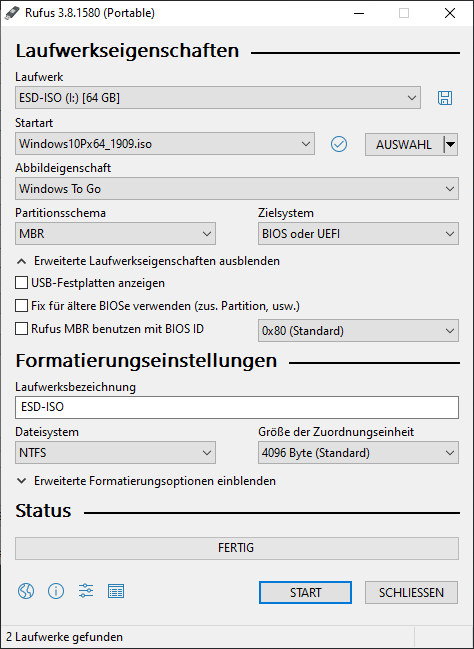Click the Rufus USB icon in title bar
The image size is (474, 649).
[12, 13]
